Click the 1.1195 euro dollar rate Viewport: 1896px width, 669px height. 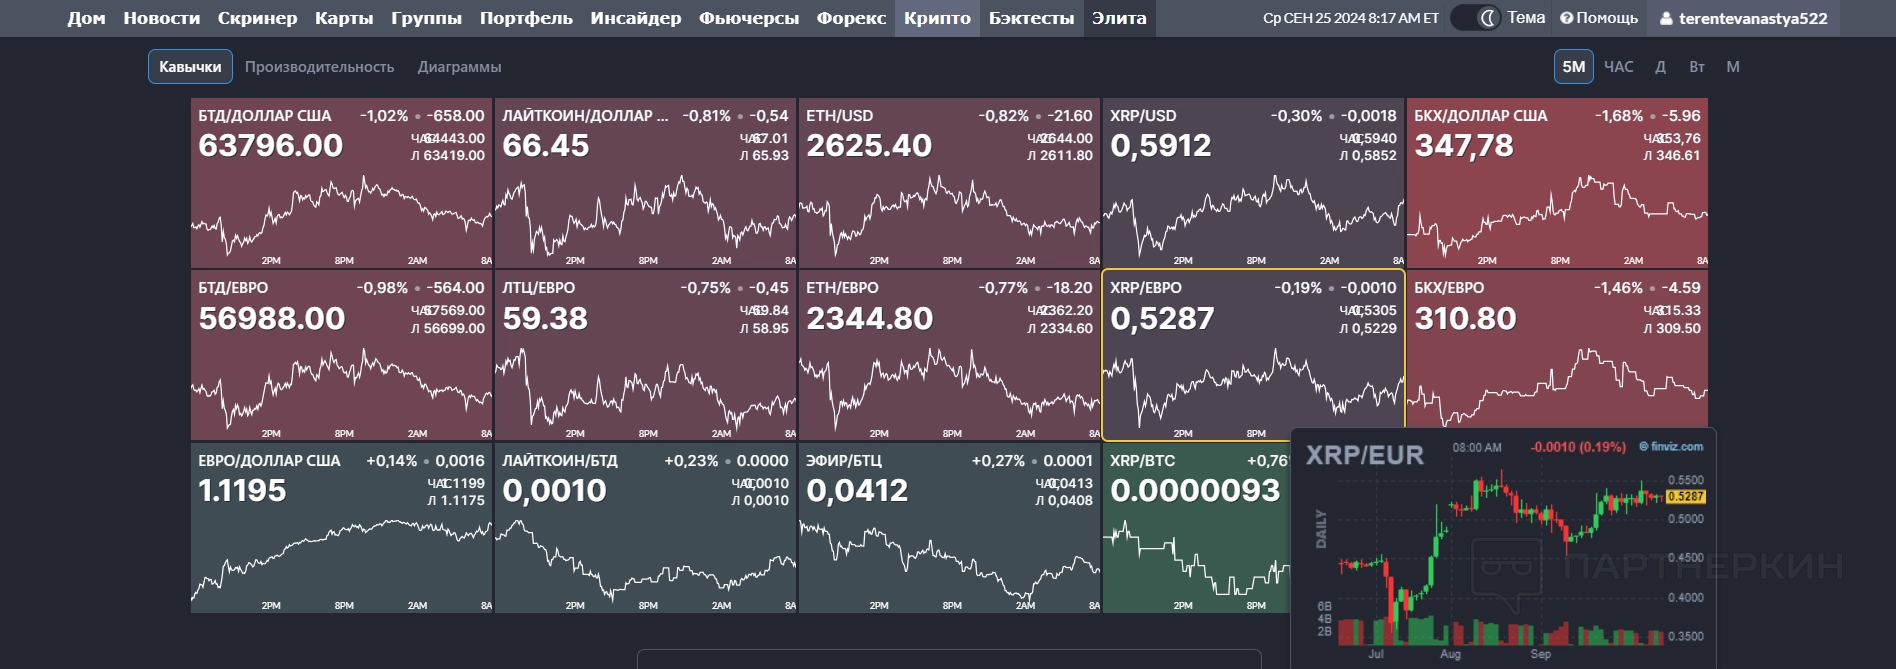click(242, 491)
